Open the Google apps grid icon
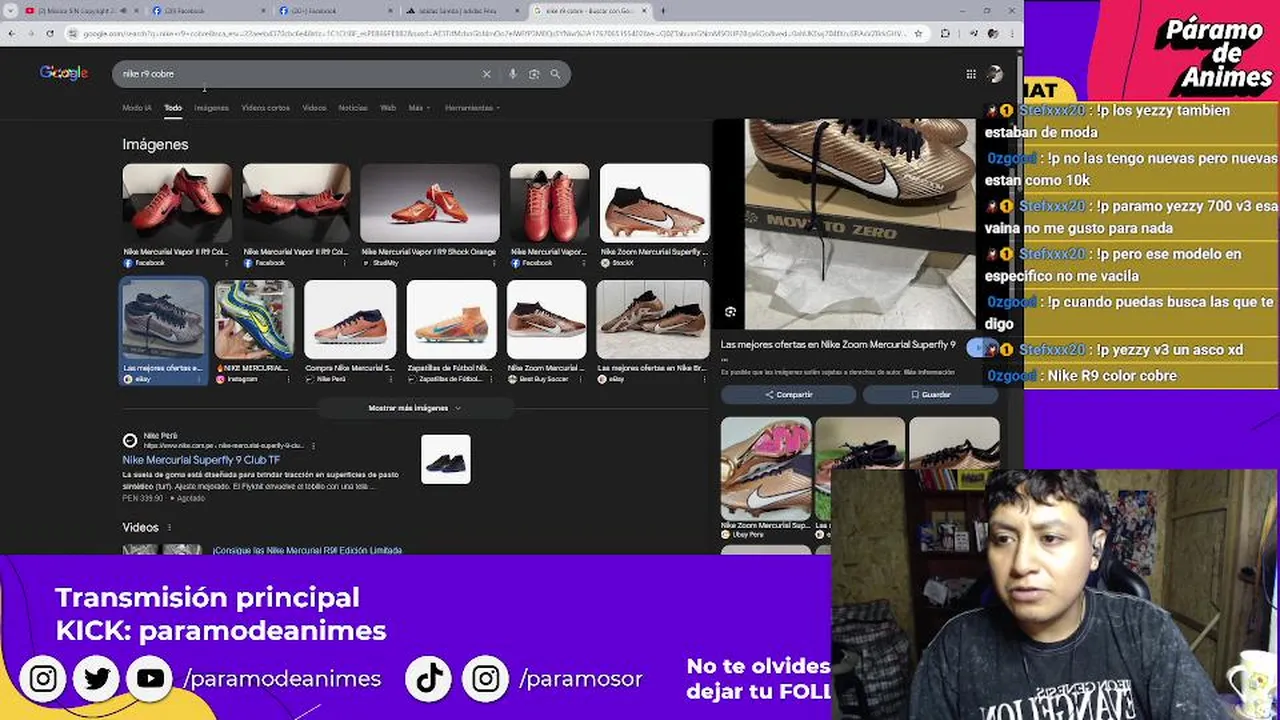The width and height of the screenshot is (1280, 720). point(971,74)
